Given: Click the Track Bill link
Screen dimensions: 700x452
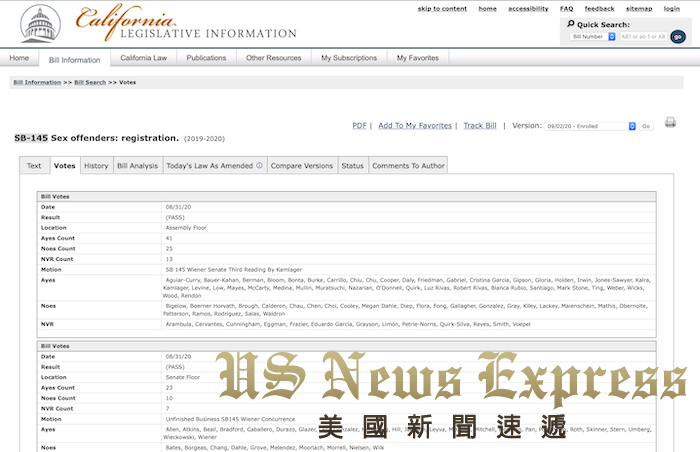Looking at the screenshot, I should tap(480, 126).
